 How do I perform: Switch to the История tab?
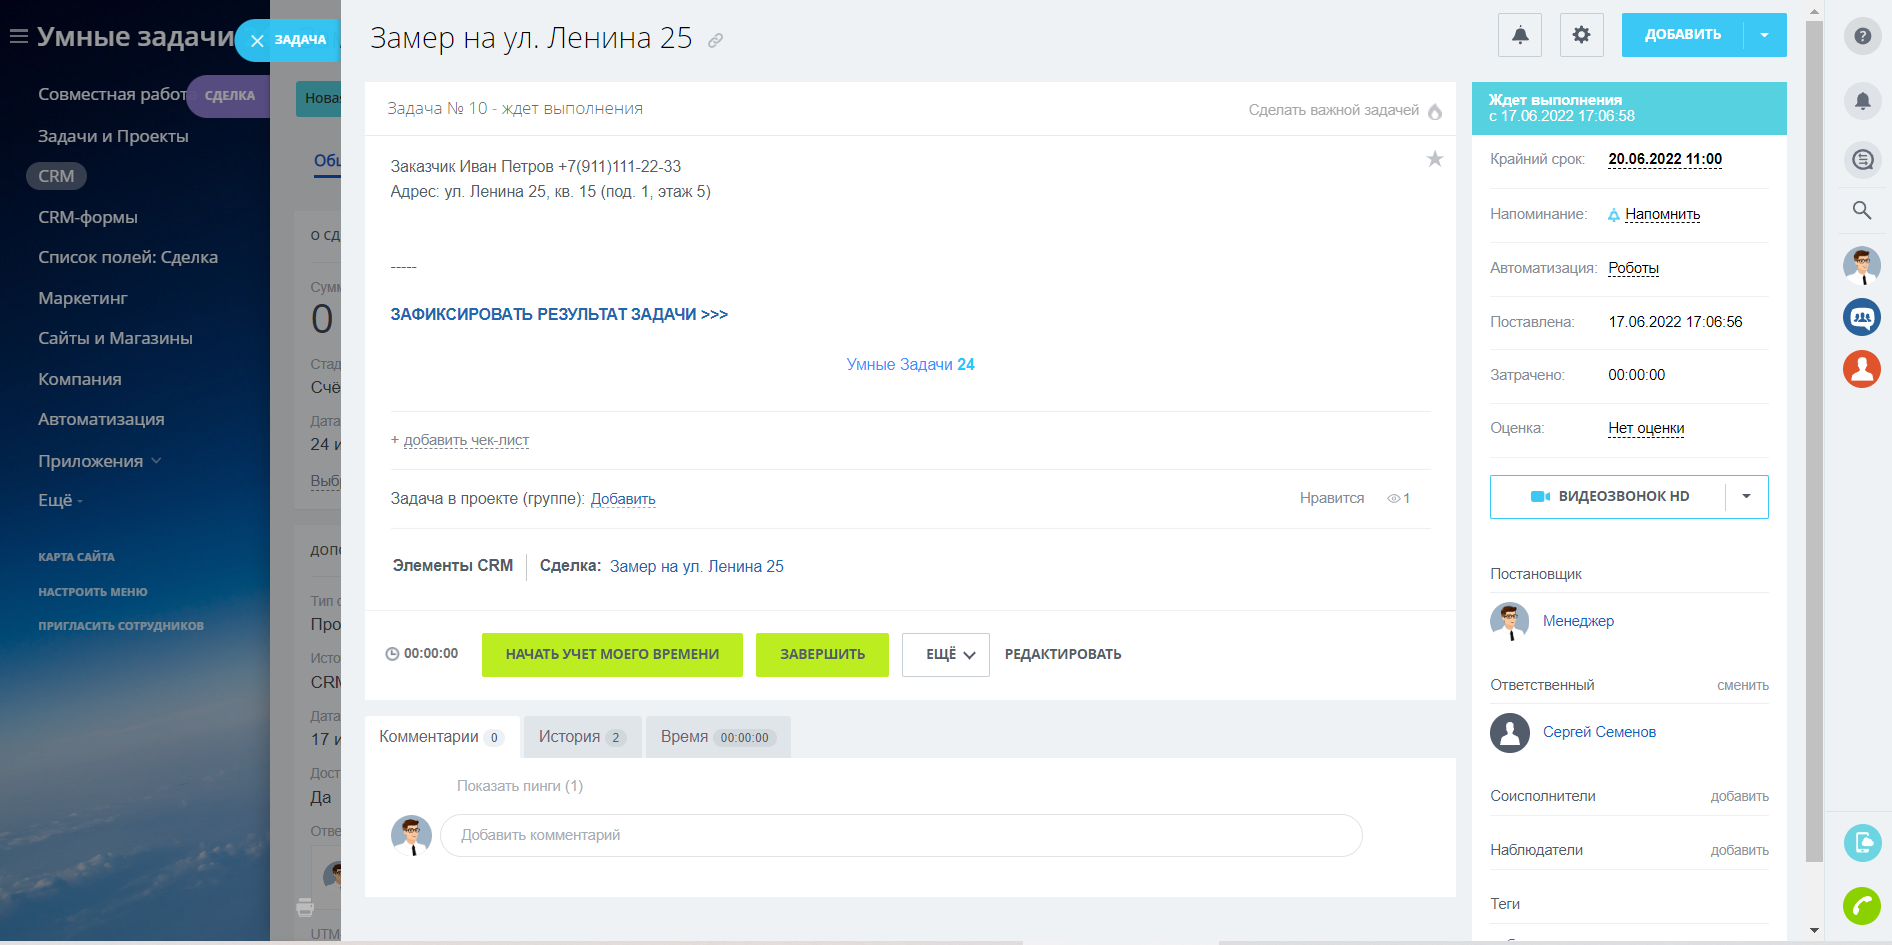pos(581,737)
